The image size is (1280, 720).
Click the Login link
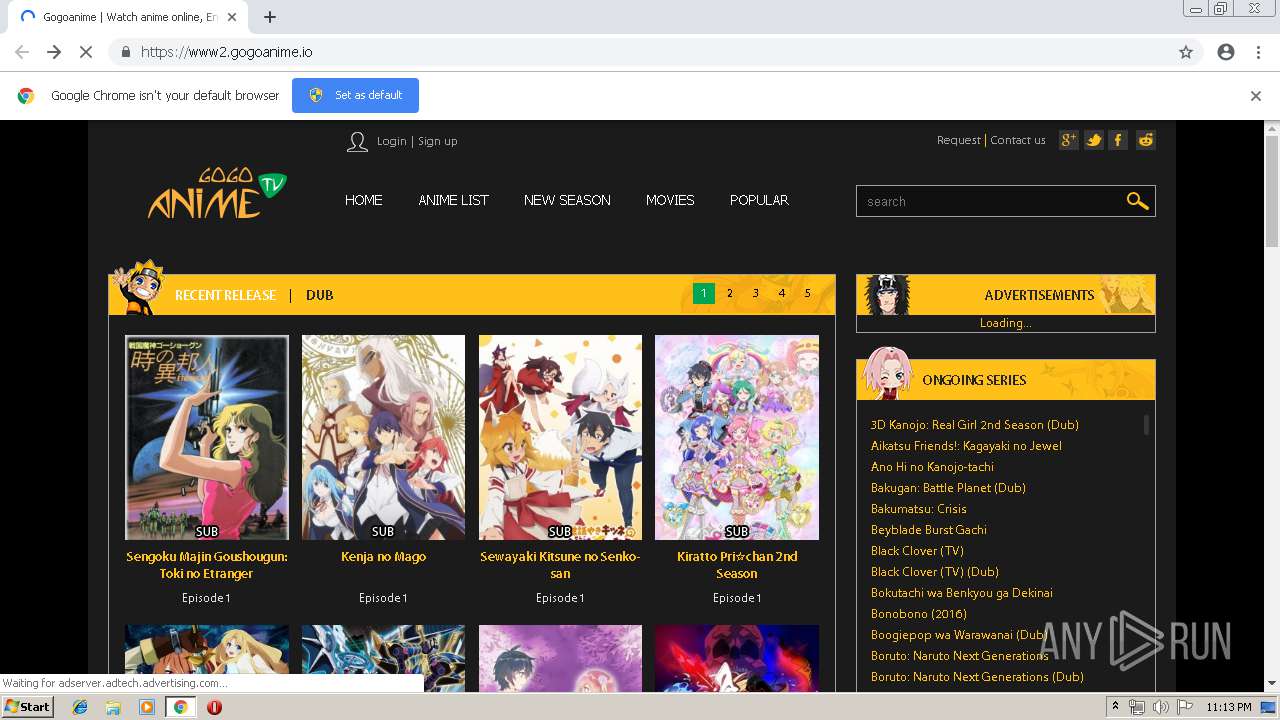[x=392, y=141]
